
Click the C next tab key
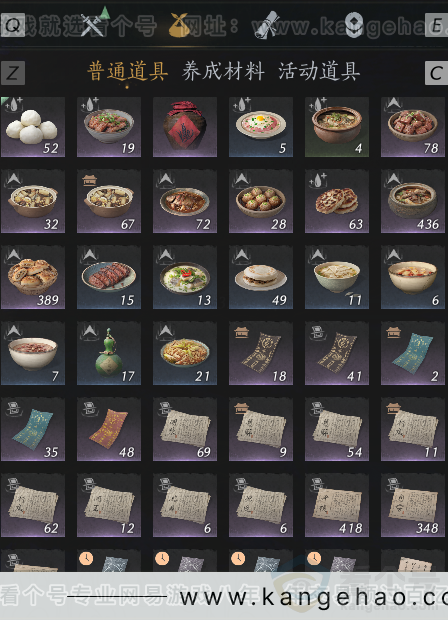(437, 73)
